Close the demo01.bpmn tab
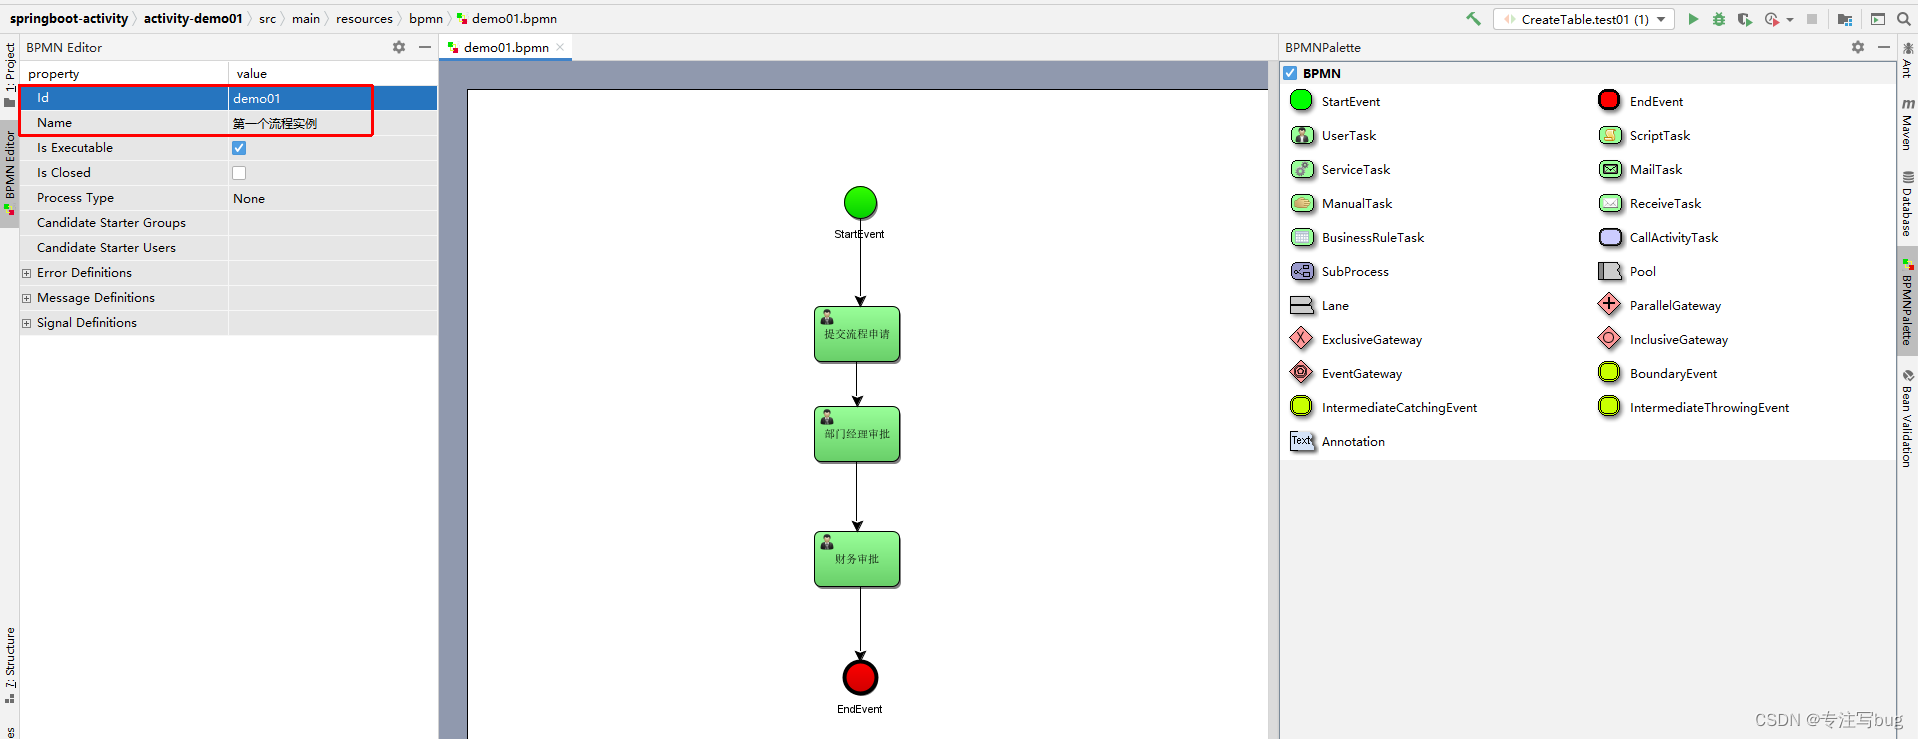The image size is (1918, 739). [560, 47]
